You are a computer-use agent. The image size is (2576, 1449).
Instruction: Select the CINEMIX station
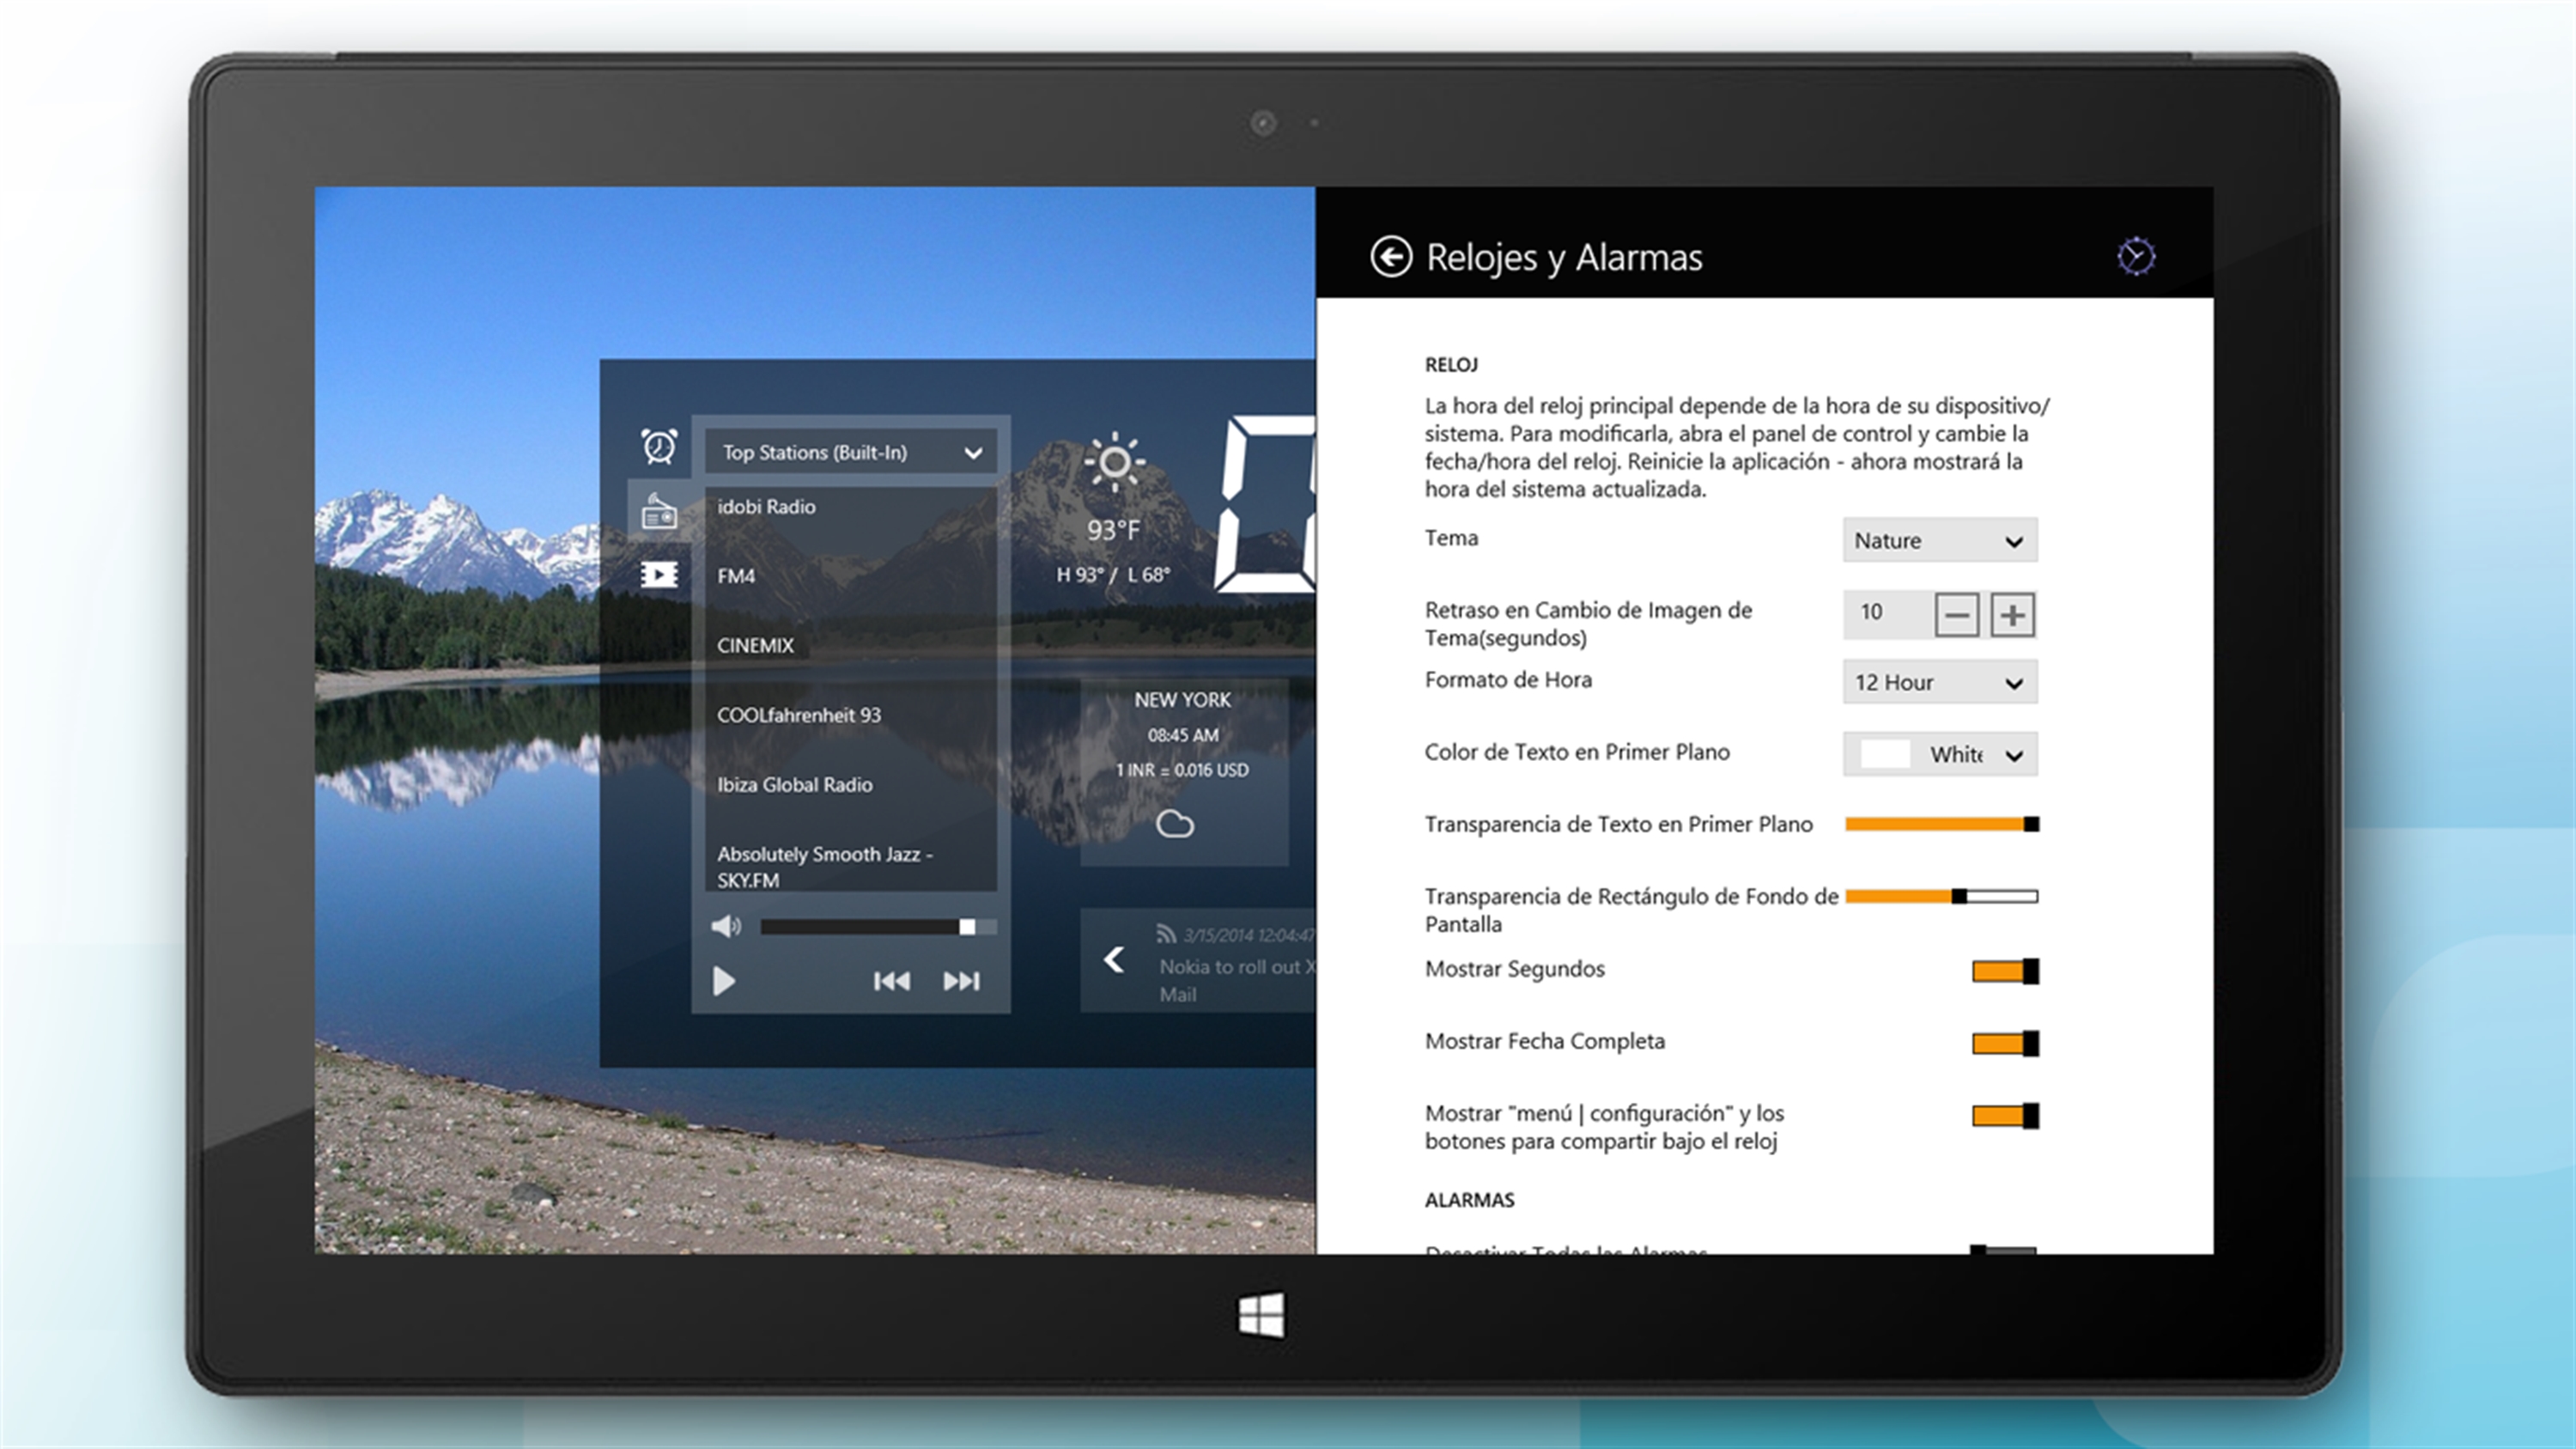point(755,645)
